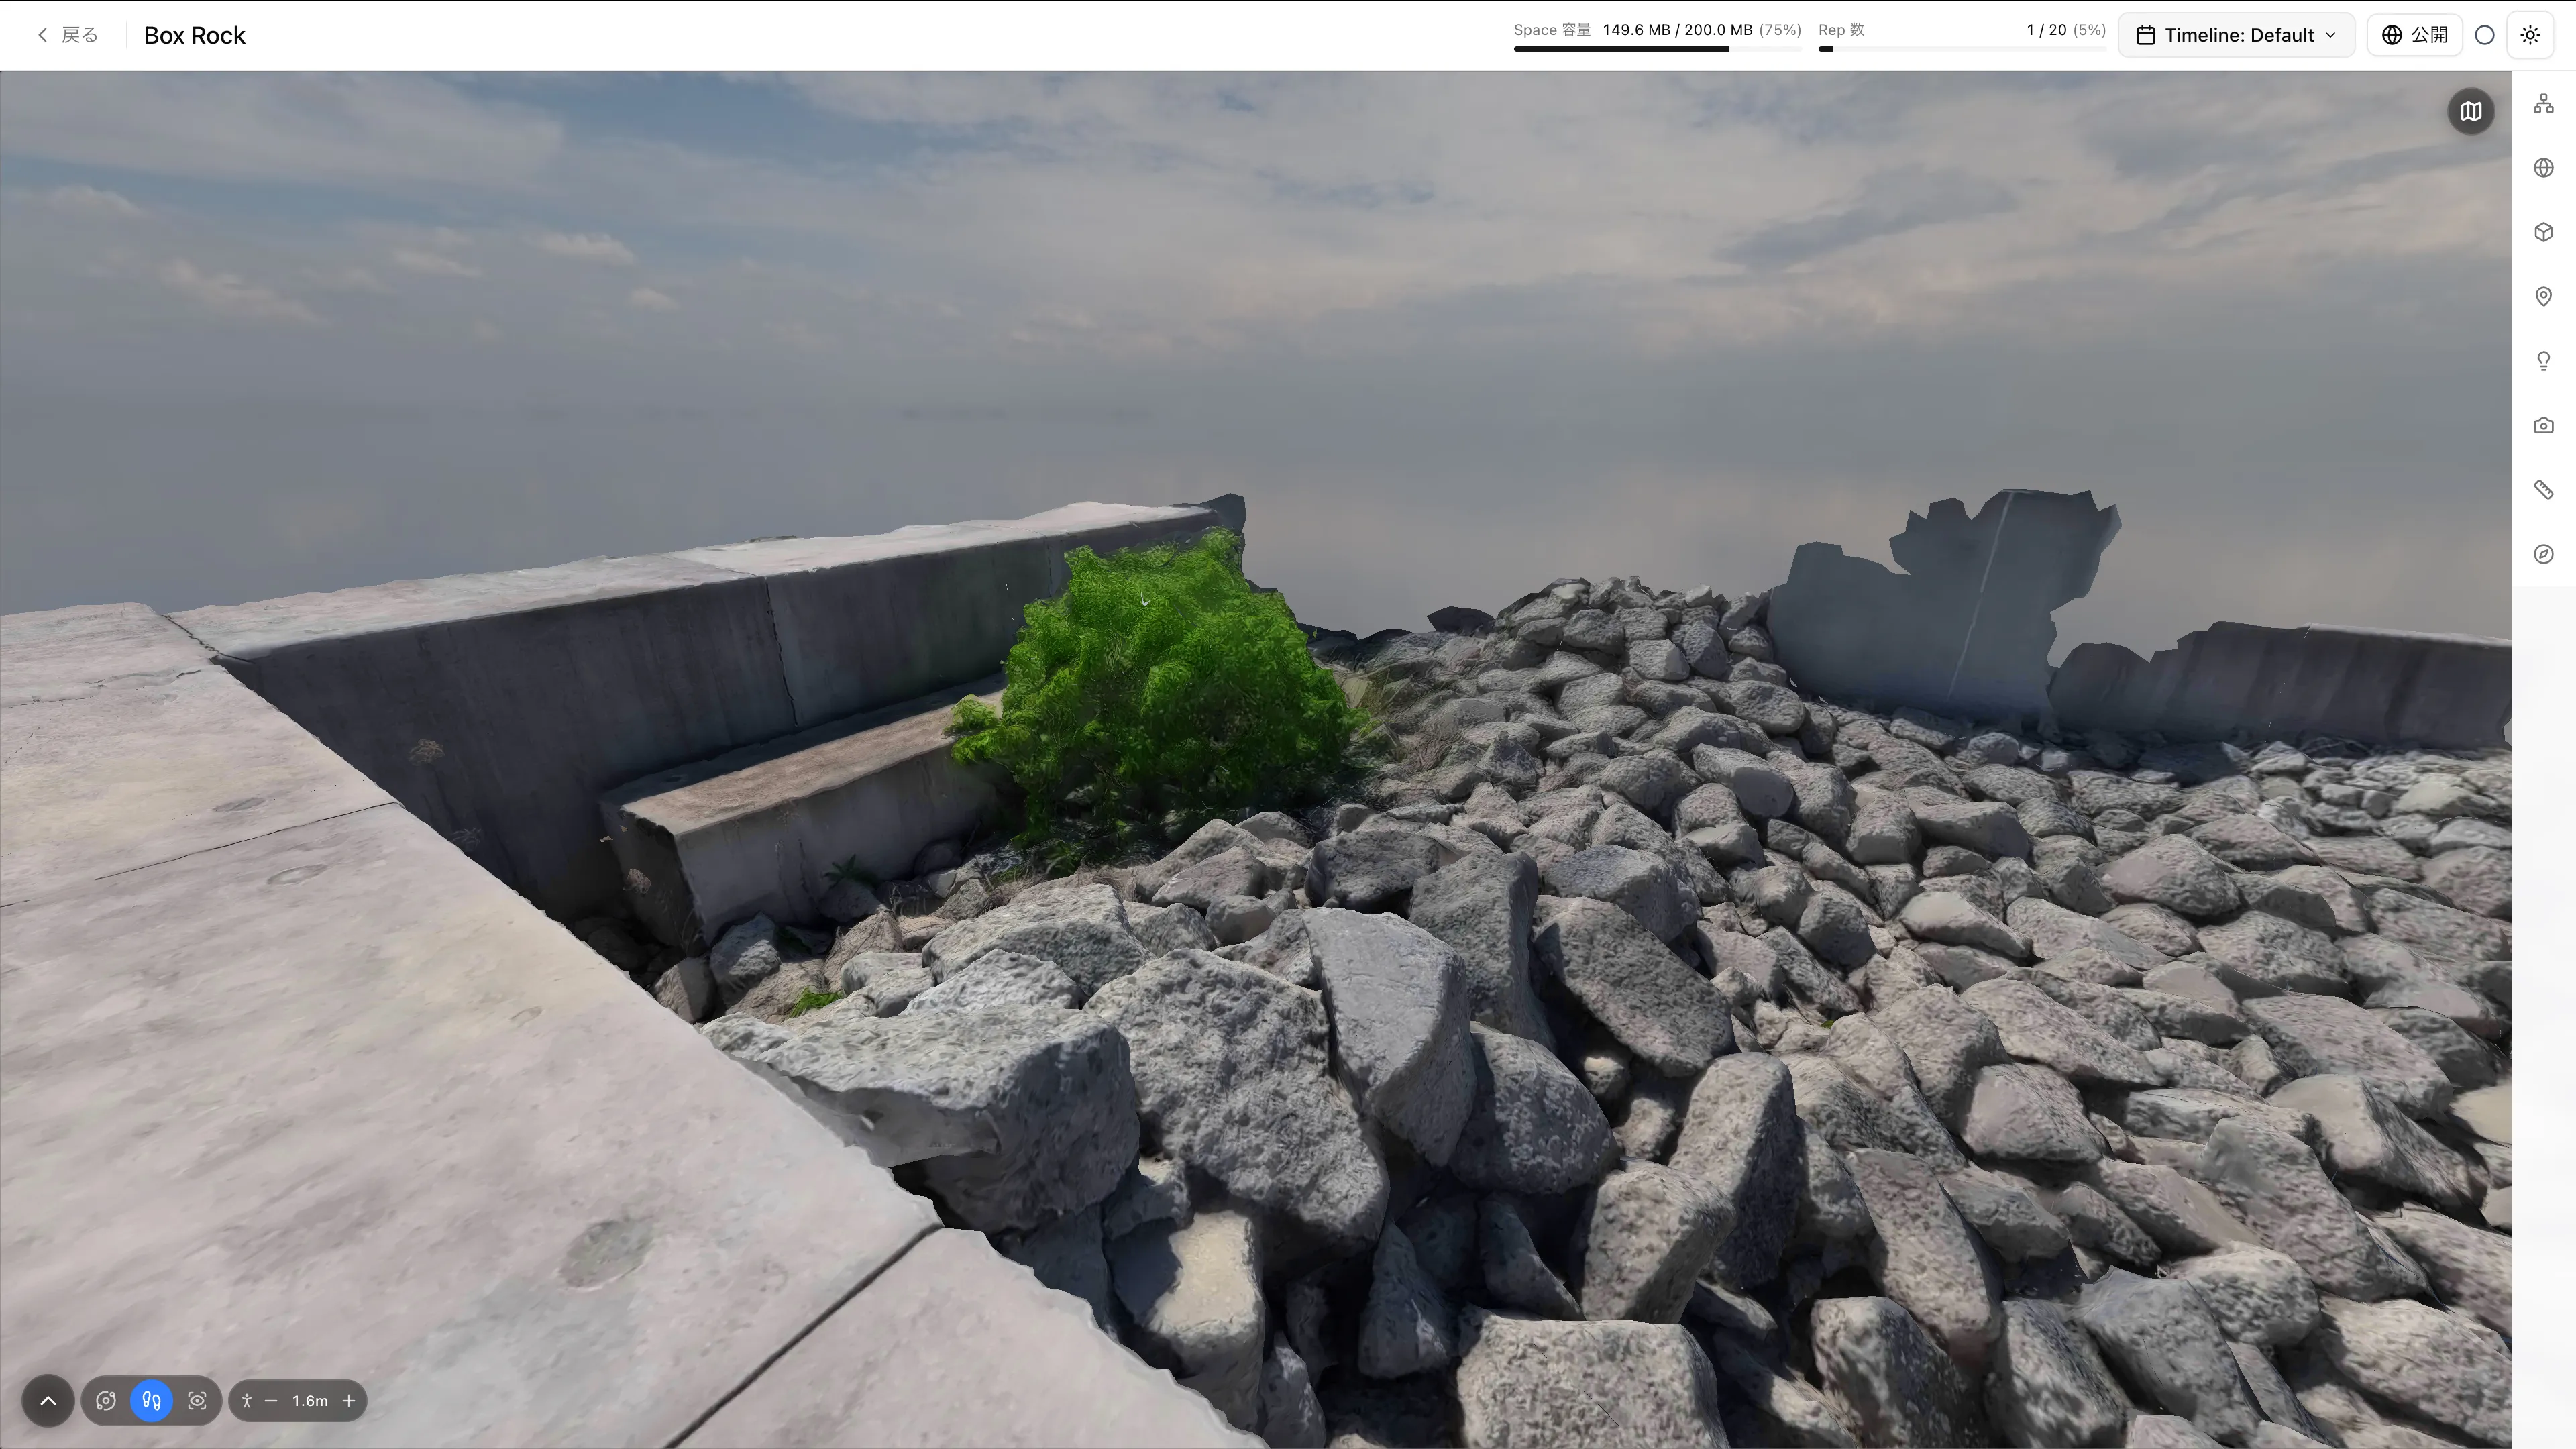Switch to orbit camera mode
This screenshot has width=2576, height=1449.
[x=106, y=1401]
